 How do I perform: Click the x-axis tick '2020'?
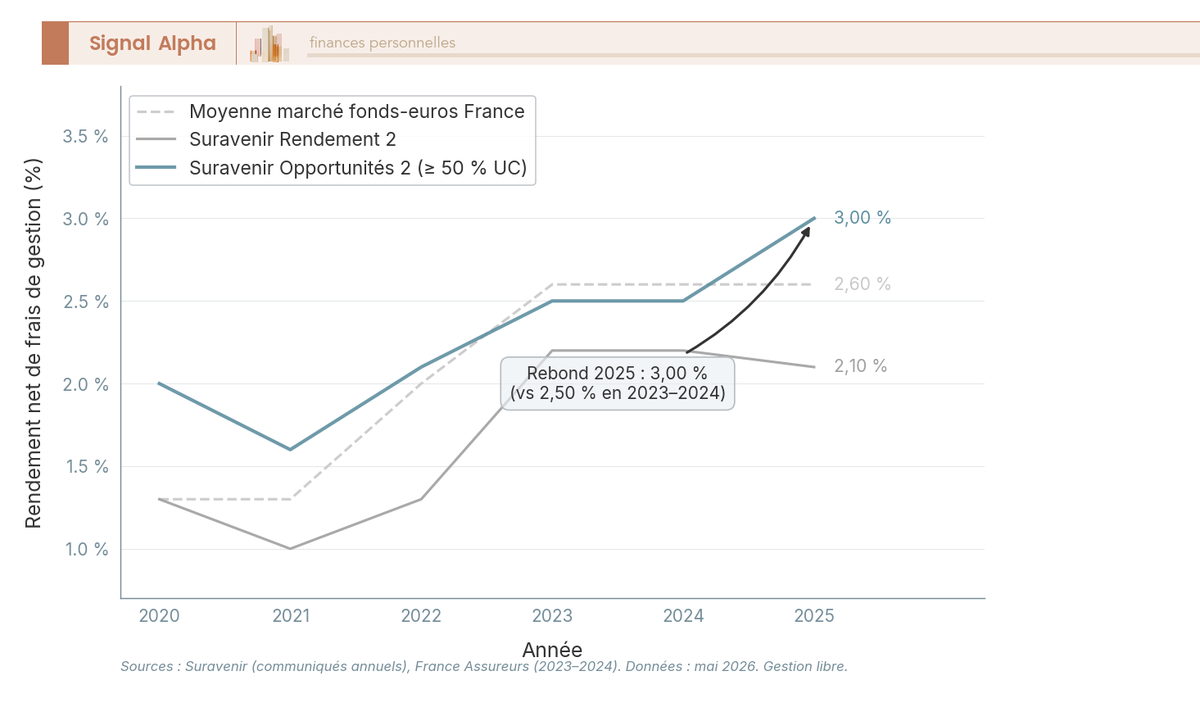(159, 616)
